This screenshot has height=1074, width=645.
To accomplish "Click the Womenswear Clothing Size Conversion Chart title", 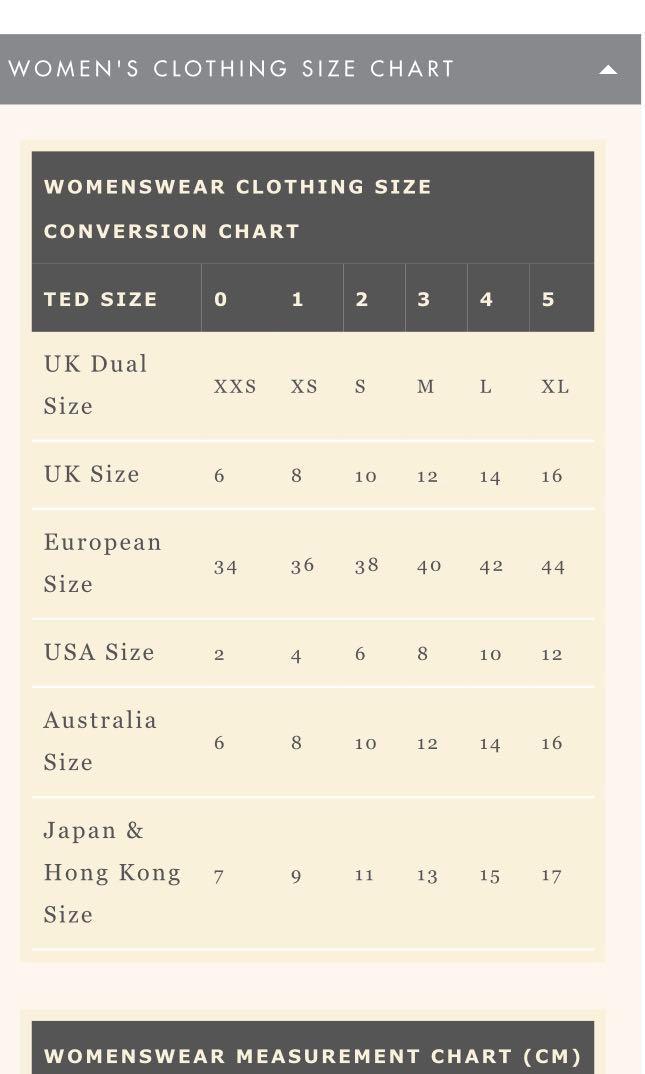I will (x=238, y=208).
